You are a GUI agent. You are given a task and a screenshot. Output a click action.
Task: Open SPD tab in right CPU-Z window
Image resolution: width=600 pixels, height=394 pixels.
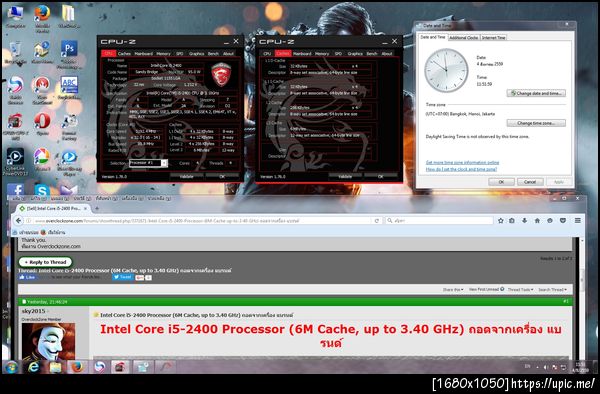click(x=338, y=54)
